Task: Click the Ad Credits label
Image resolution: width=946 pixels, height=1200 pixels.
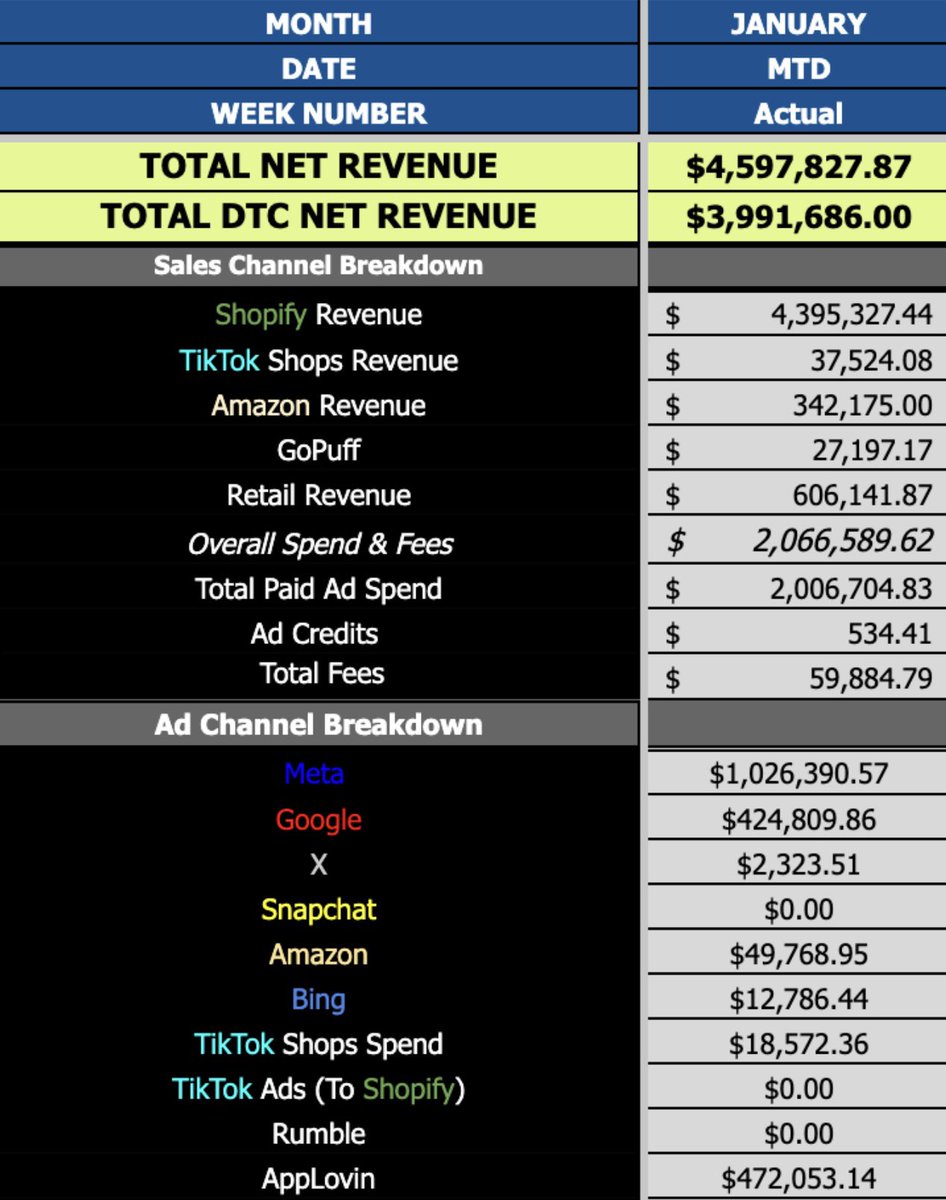Action: [x=315, y=633]
